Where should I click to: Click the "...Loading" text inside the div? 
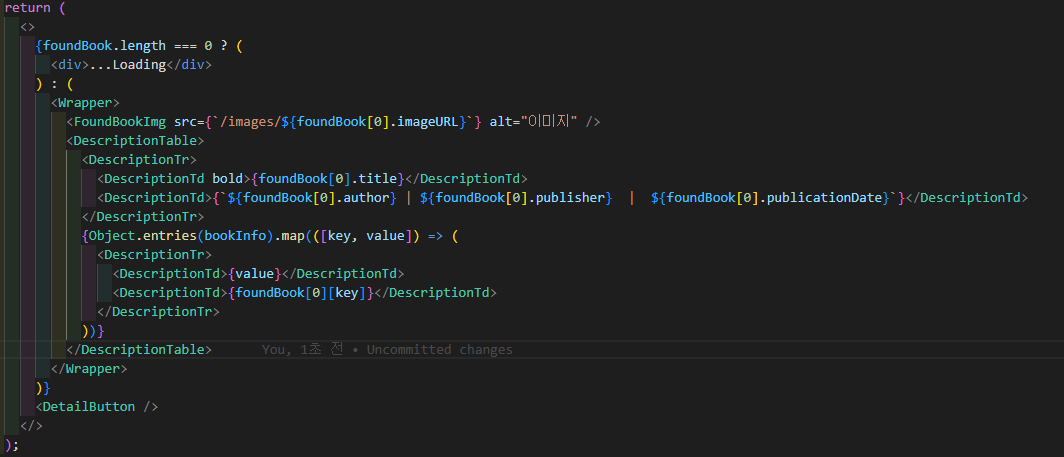(128, 65)
